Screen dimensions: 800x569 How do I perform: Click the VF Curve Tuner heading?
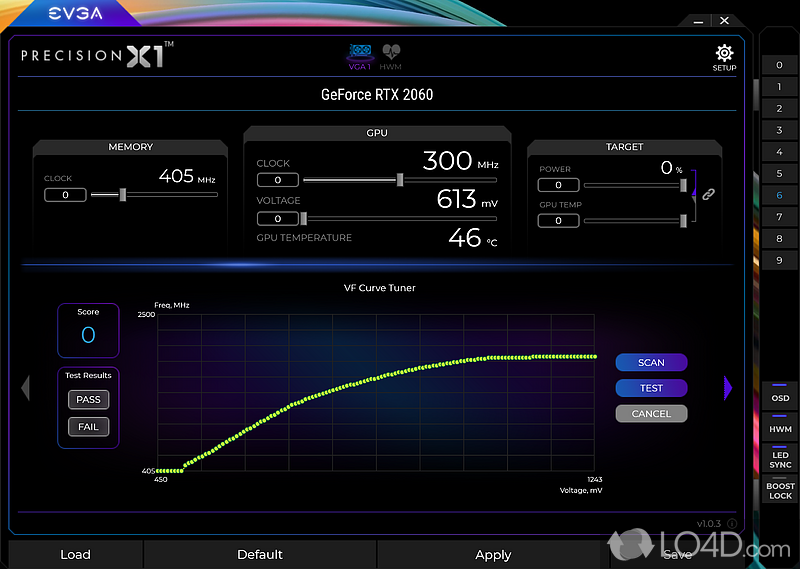coord(380,288)
